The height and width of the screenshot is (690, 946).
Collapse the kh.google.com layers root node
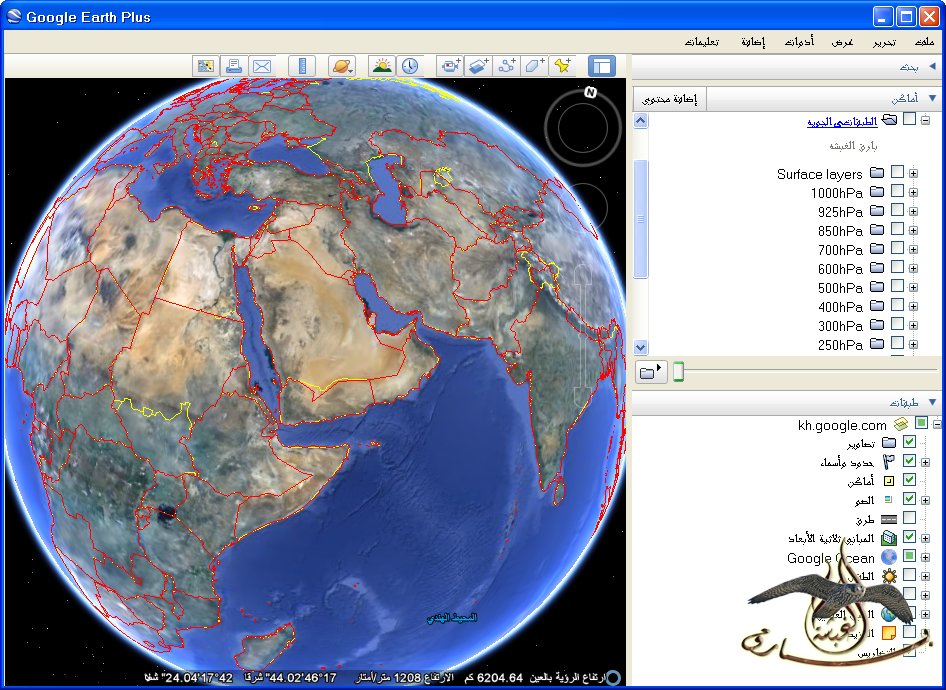click(x=936, y=425)
